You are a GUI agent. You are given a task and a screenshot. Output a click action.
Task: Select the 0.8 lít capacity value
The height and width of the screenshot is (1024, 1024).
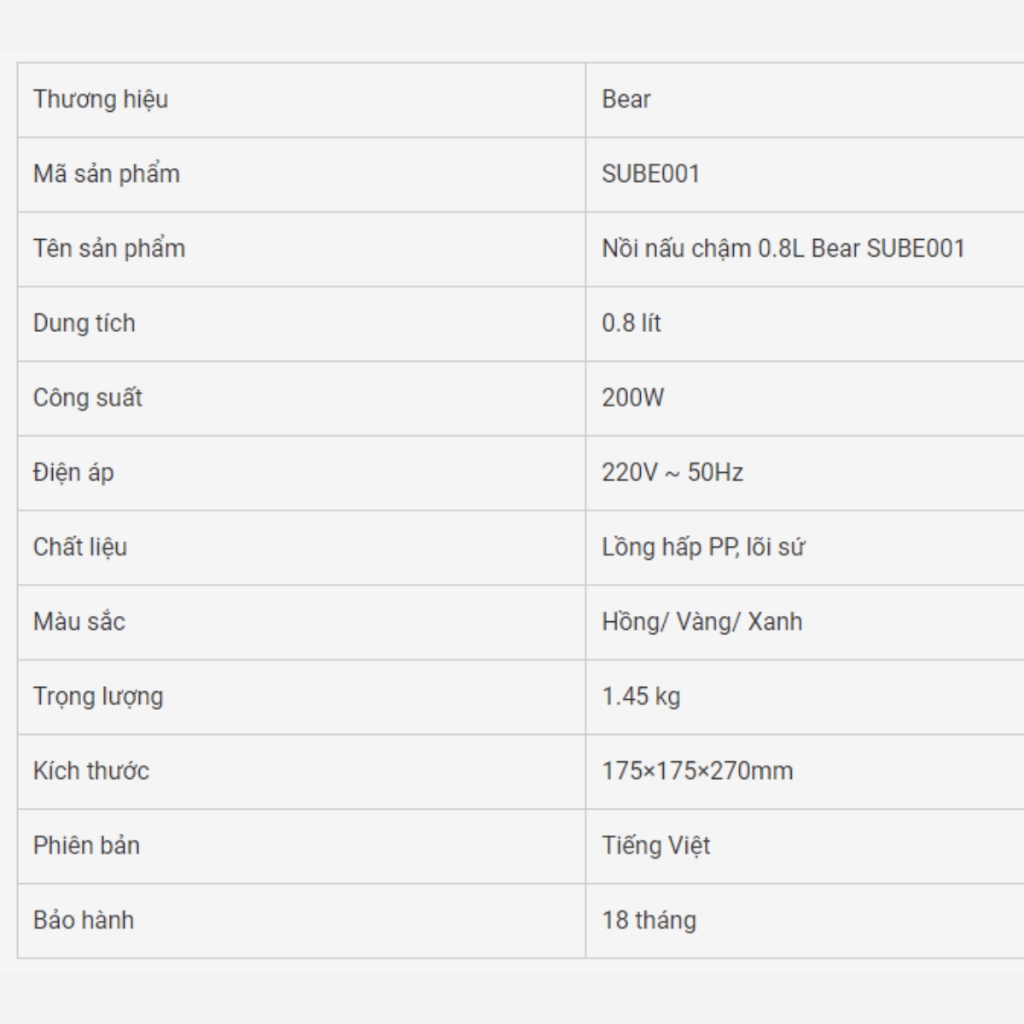[631, 323]
